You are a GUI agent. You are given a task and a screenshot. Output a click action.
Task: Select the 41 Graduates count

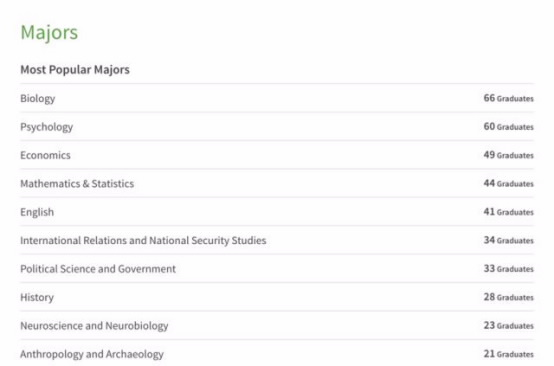point(508,212)
